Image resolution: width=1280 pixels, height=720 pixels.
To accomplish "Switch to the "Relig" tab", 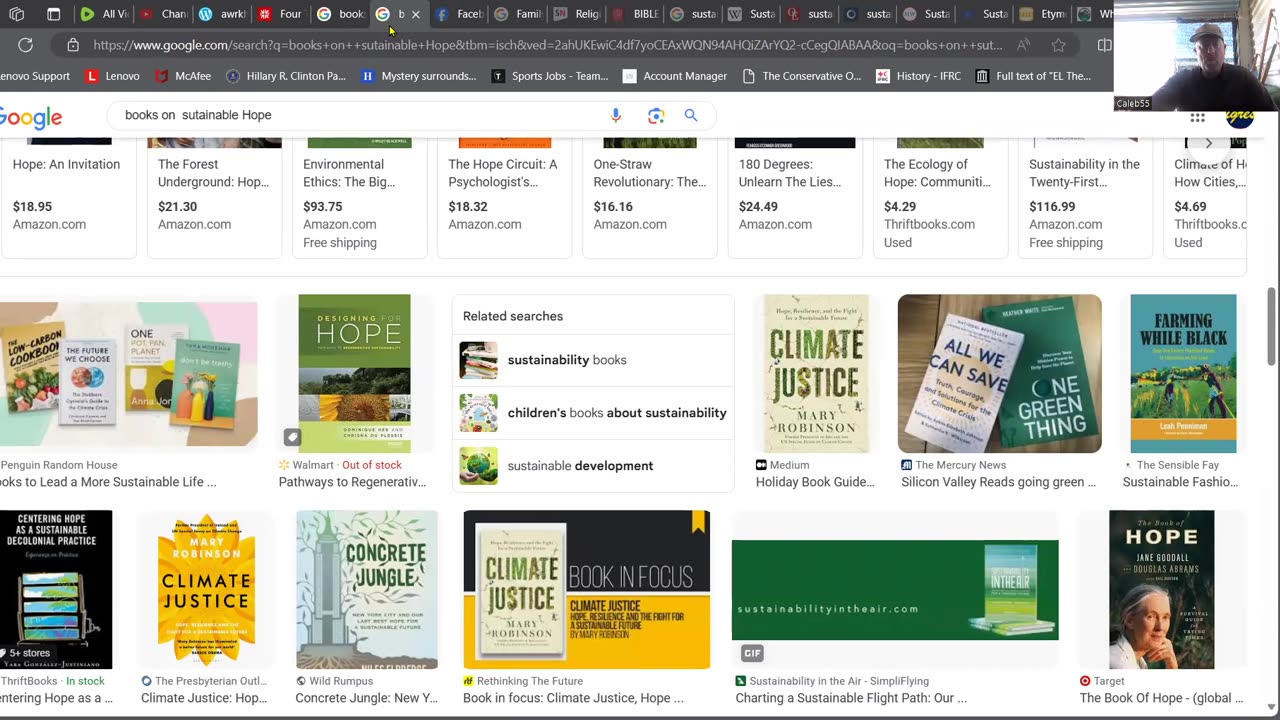I will 575,14.
